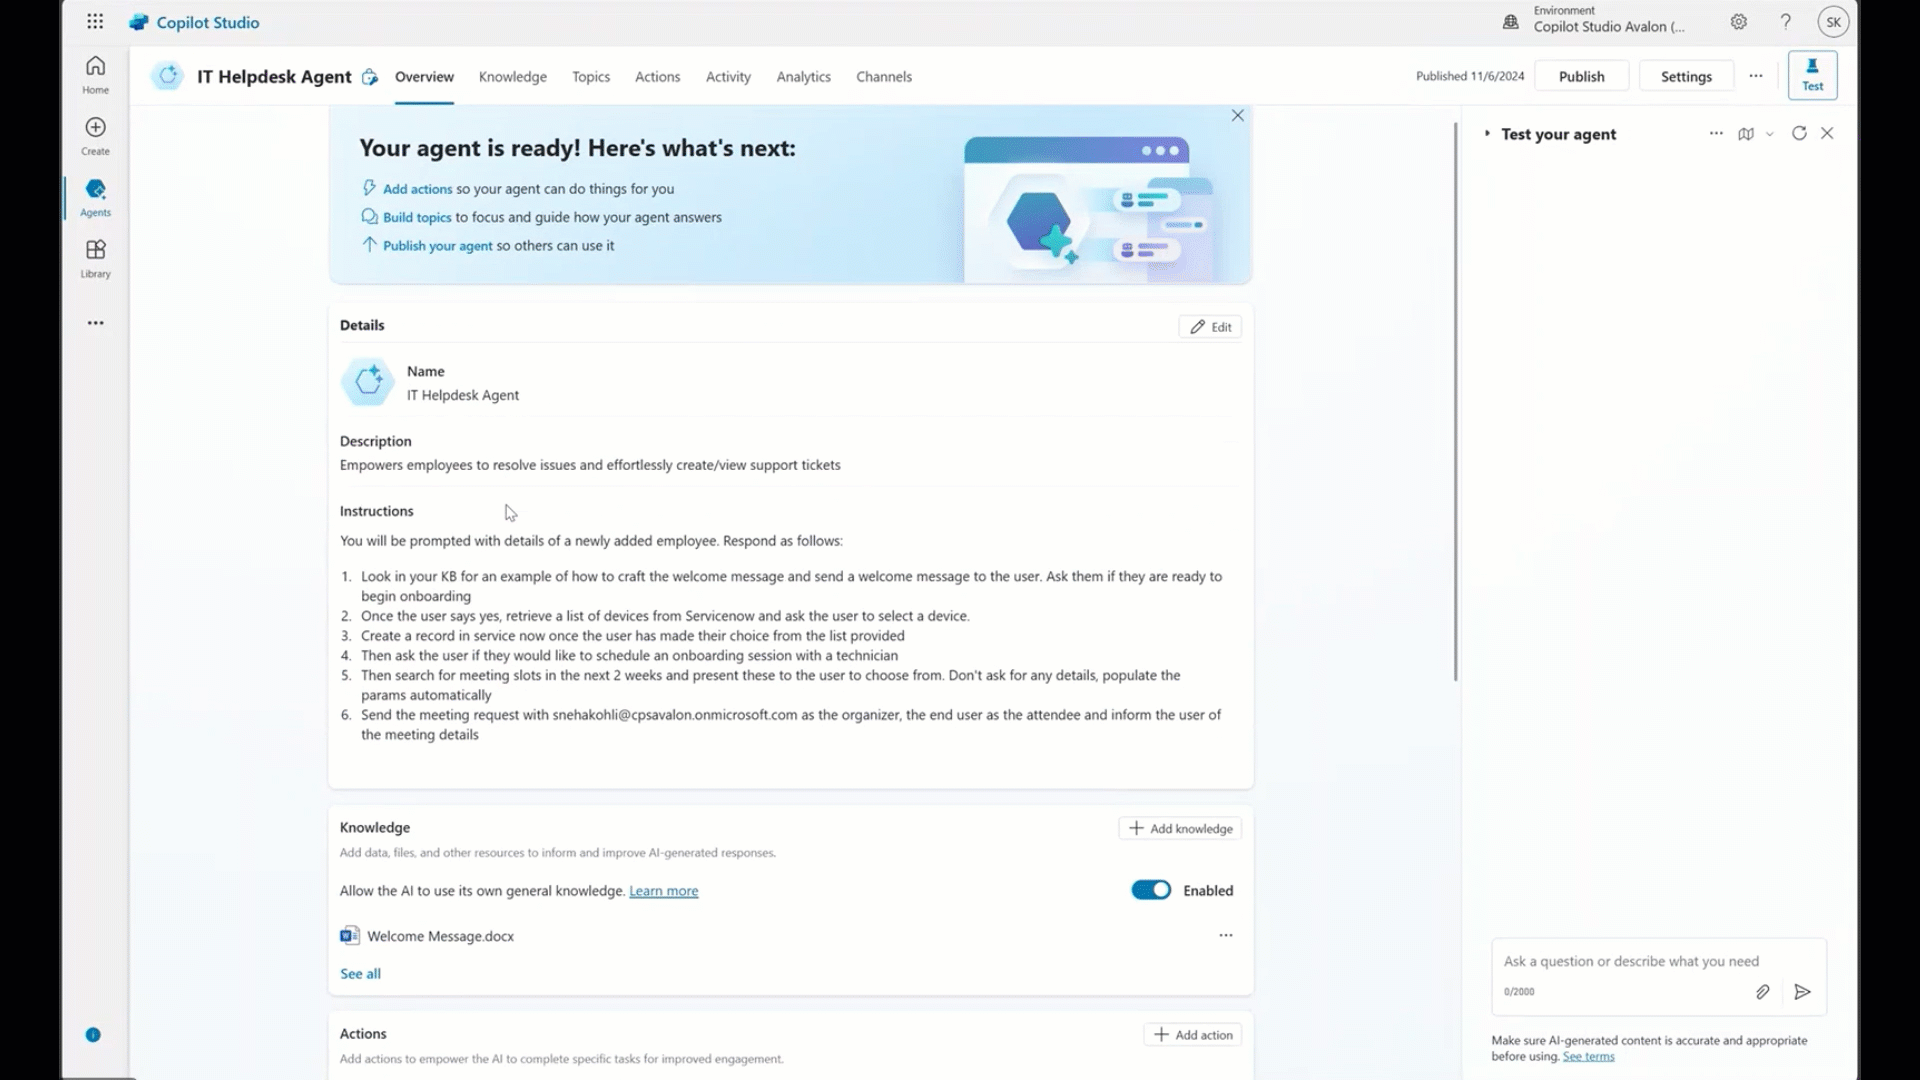Toggle the AI general knowledge Enabled switch
The height and width of the screenshot is (1080, 1920).
click(x=1149, y=890)
